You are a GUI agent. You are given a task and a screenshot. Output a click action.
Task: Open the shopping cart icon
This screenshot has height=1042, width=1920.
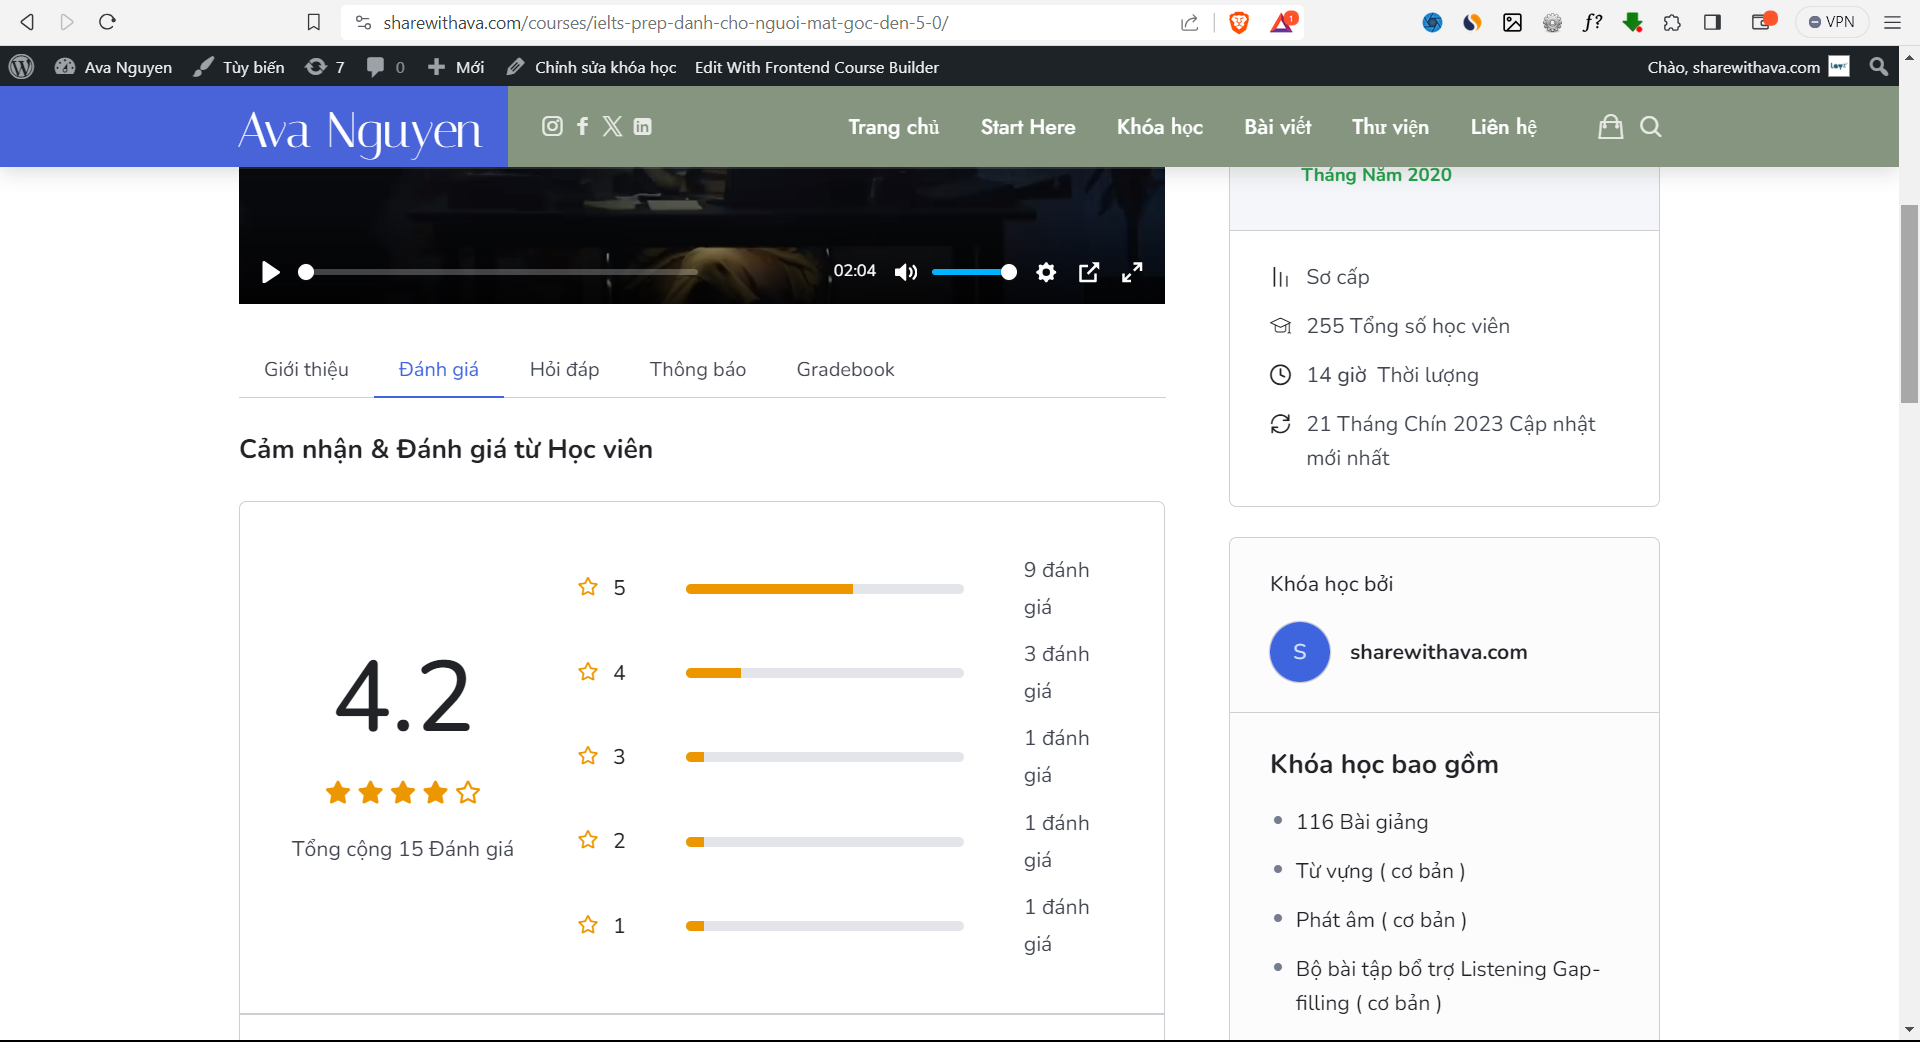pos(1610,126)
